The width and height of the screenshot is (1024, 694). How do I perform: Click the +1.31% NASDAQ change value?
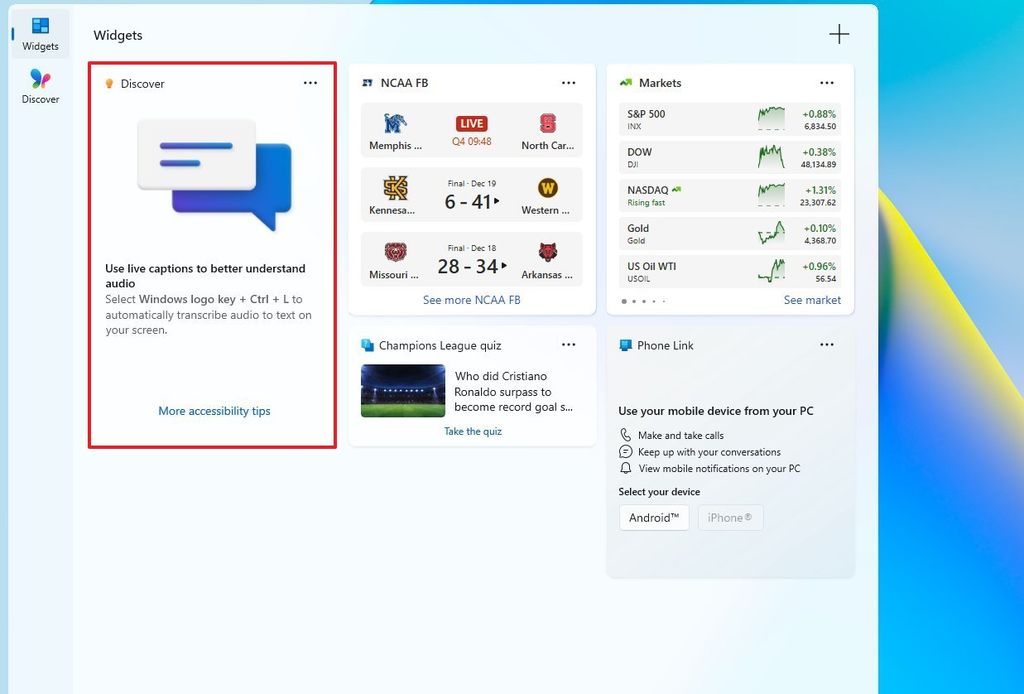click(x=820, y=190)
